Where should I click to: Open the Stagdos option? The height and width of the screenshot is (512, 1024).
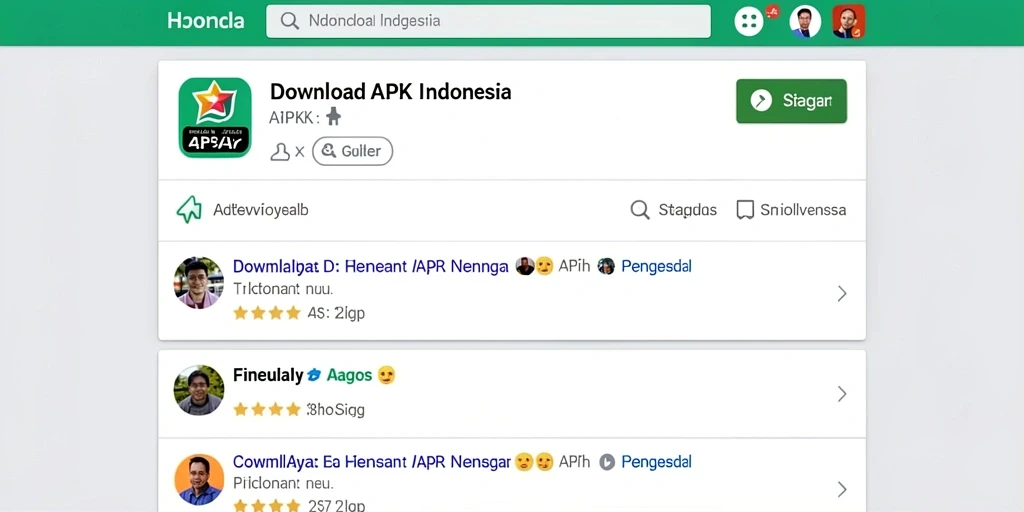click(688, 210)
